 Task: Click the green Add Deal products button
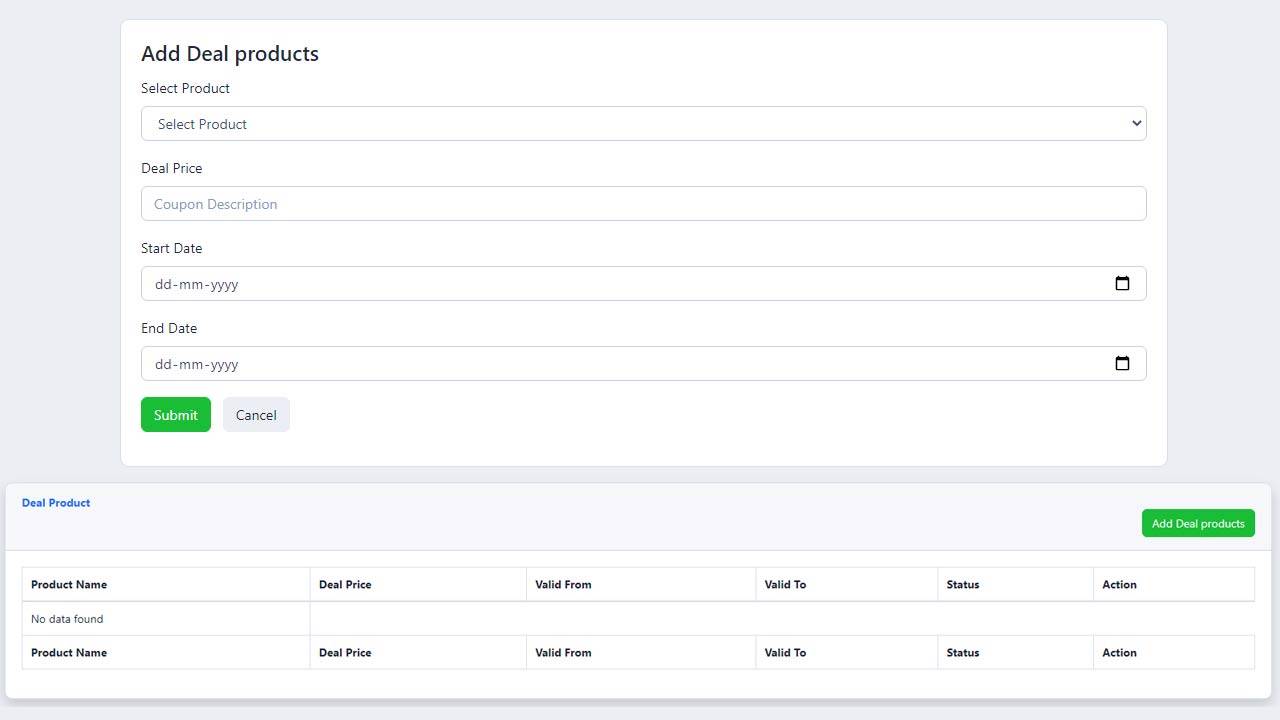1197,524
